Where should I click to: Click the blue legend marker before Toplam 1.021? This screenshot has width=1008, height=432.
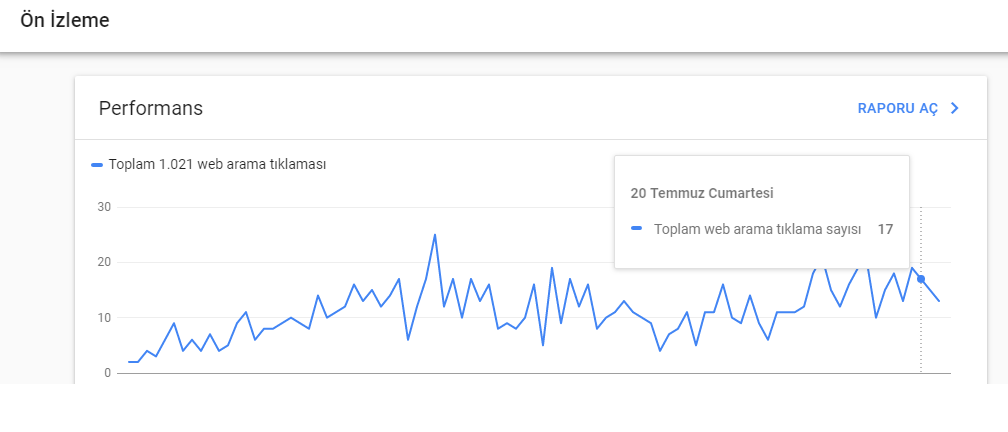97,165
